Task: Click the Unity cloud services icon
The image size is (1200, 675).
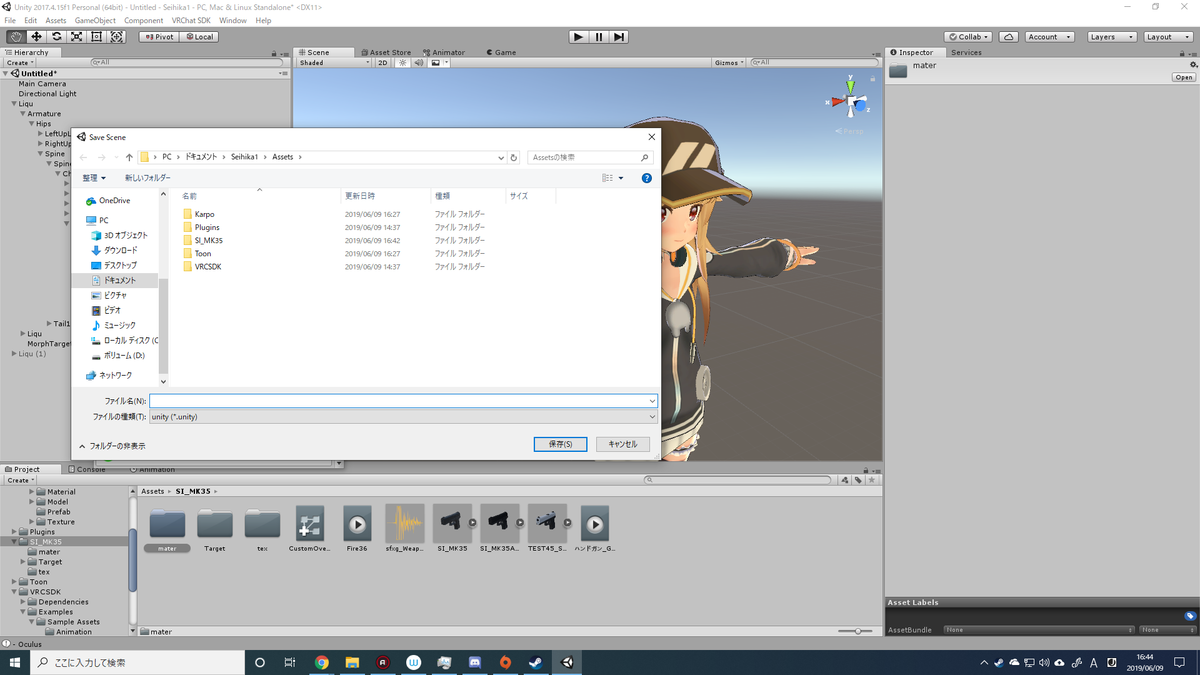Action: pos(1009,37)
